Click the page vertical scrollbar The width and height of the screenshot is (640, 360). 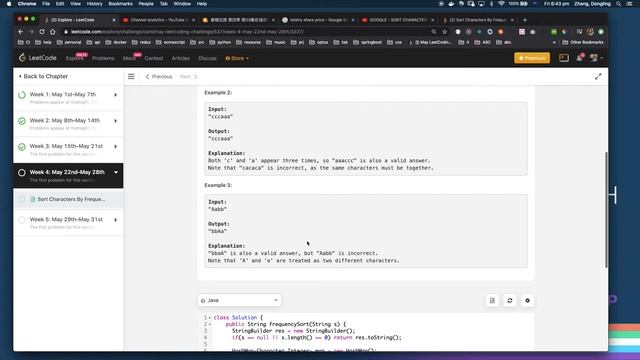tap(606, 210)
